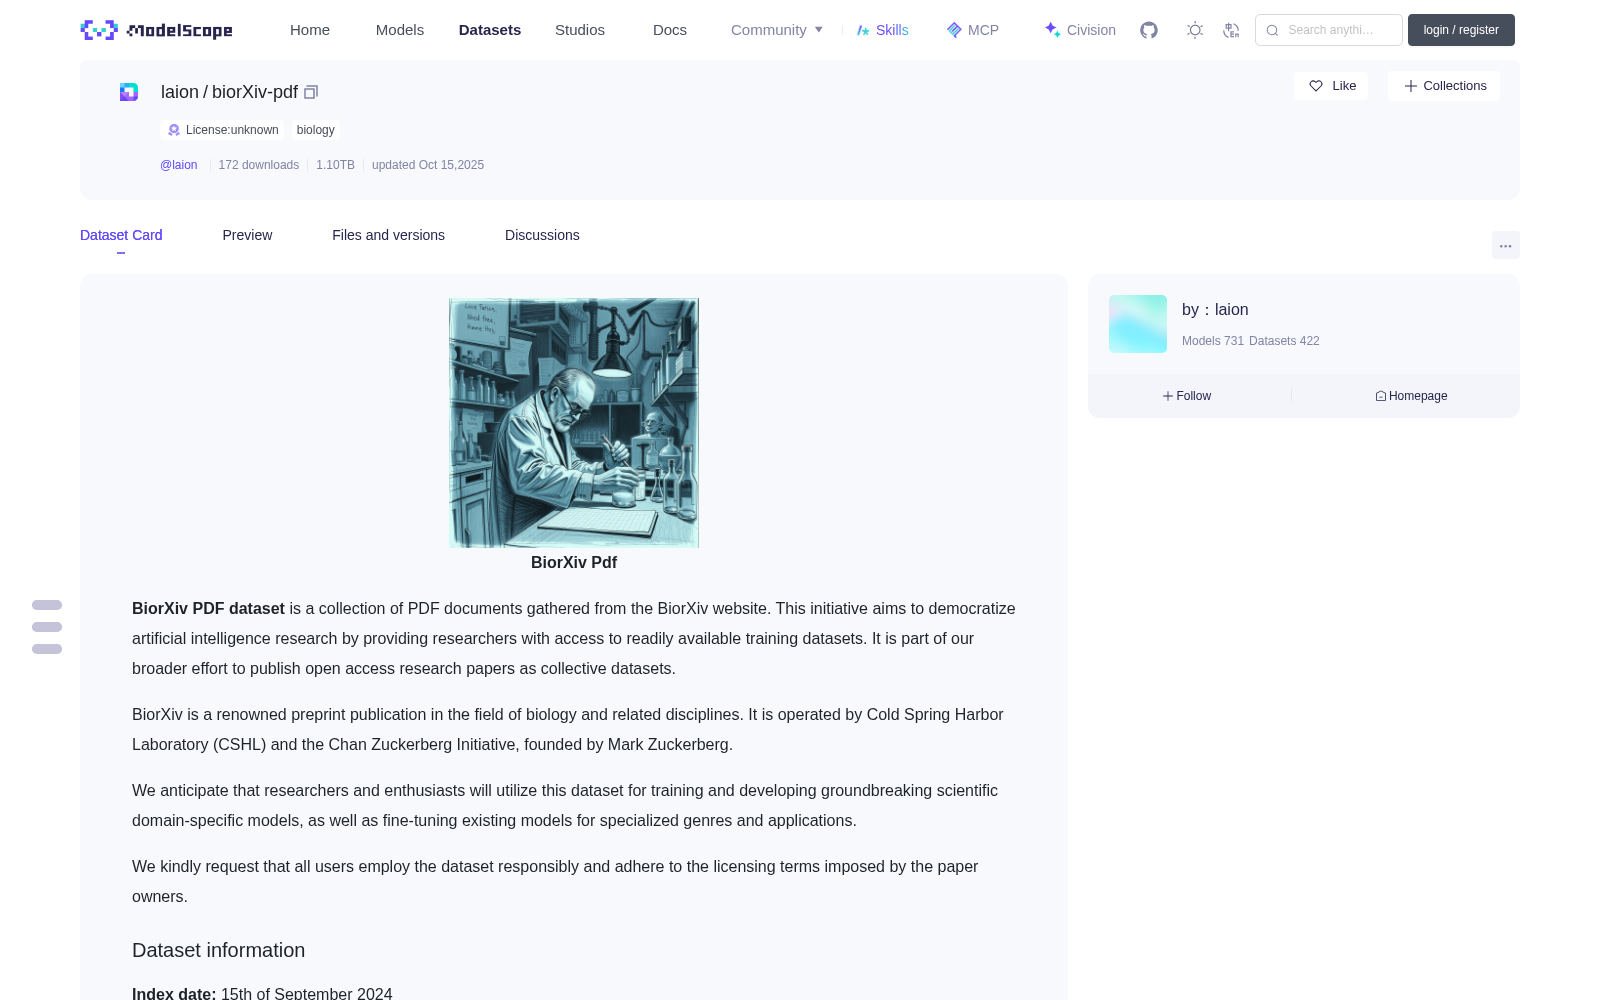Viewport: 1600px width, 1000px height.
Task: Click the dataset avatar icon next to laion
Action: point(129,92)
